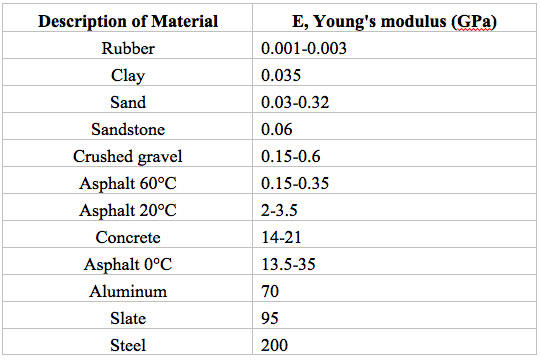Click the Asphalt 0°C row label

pos(128,264)
